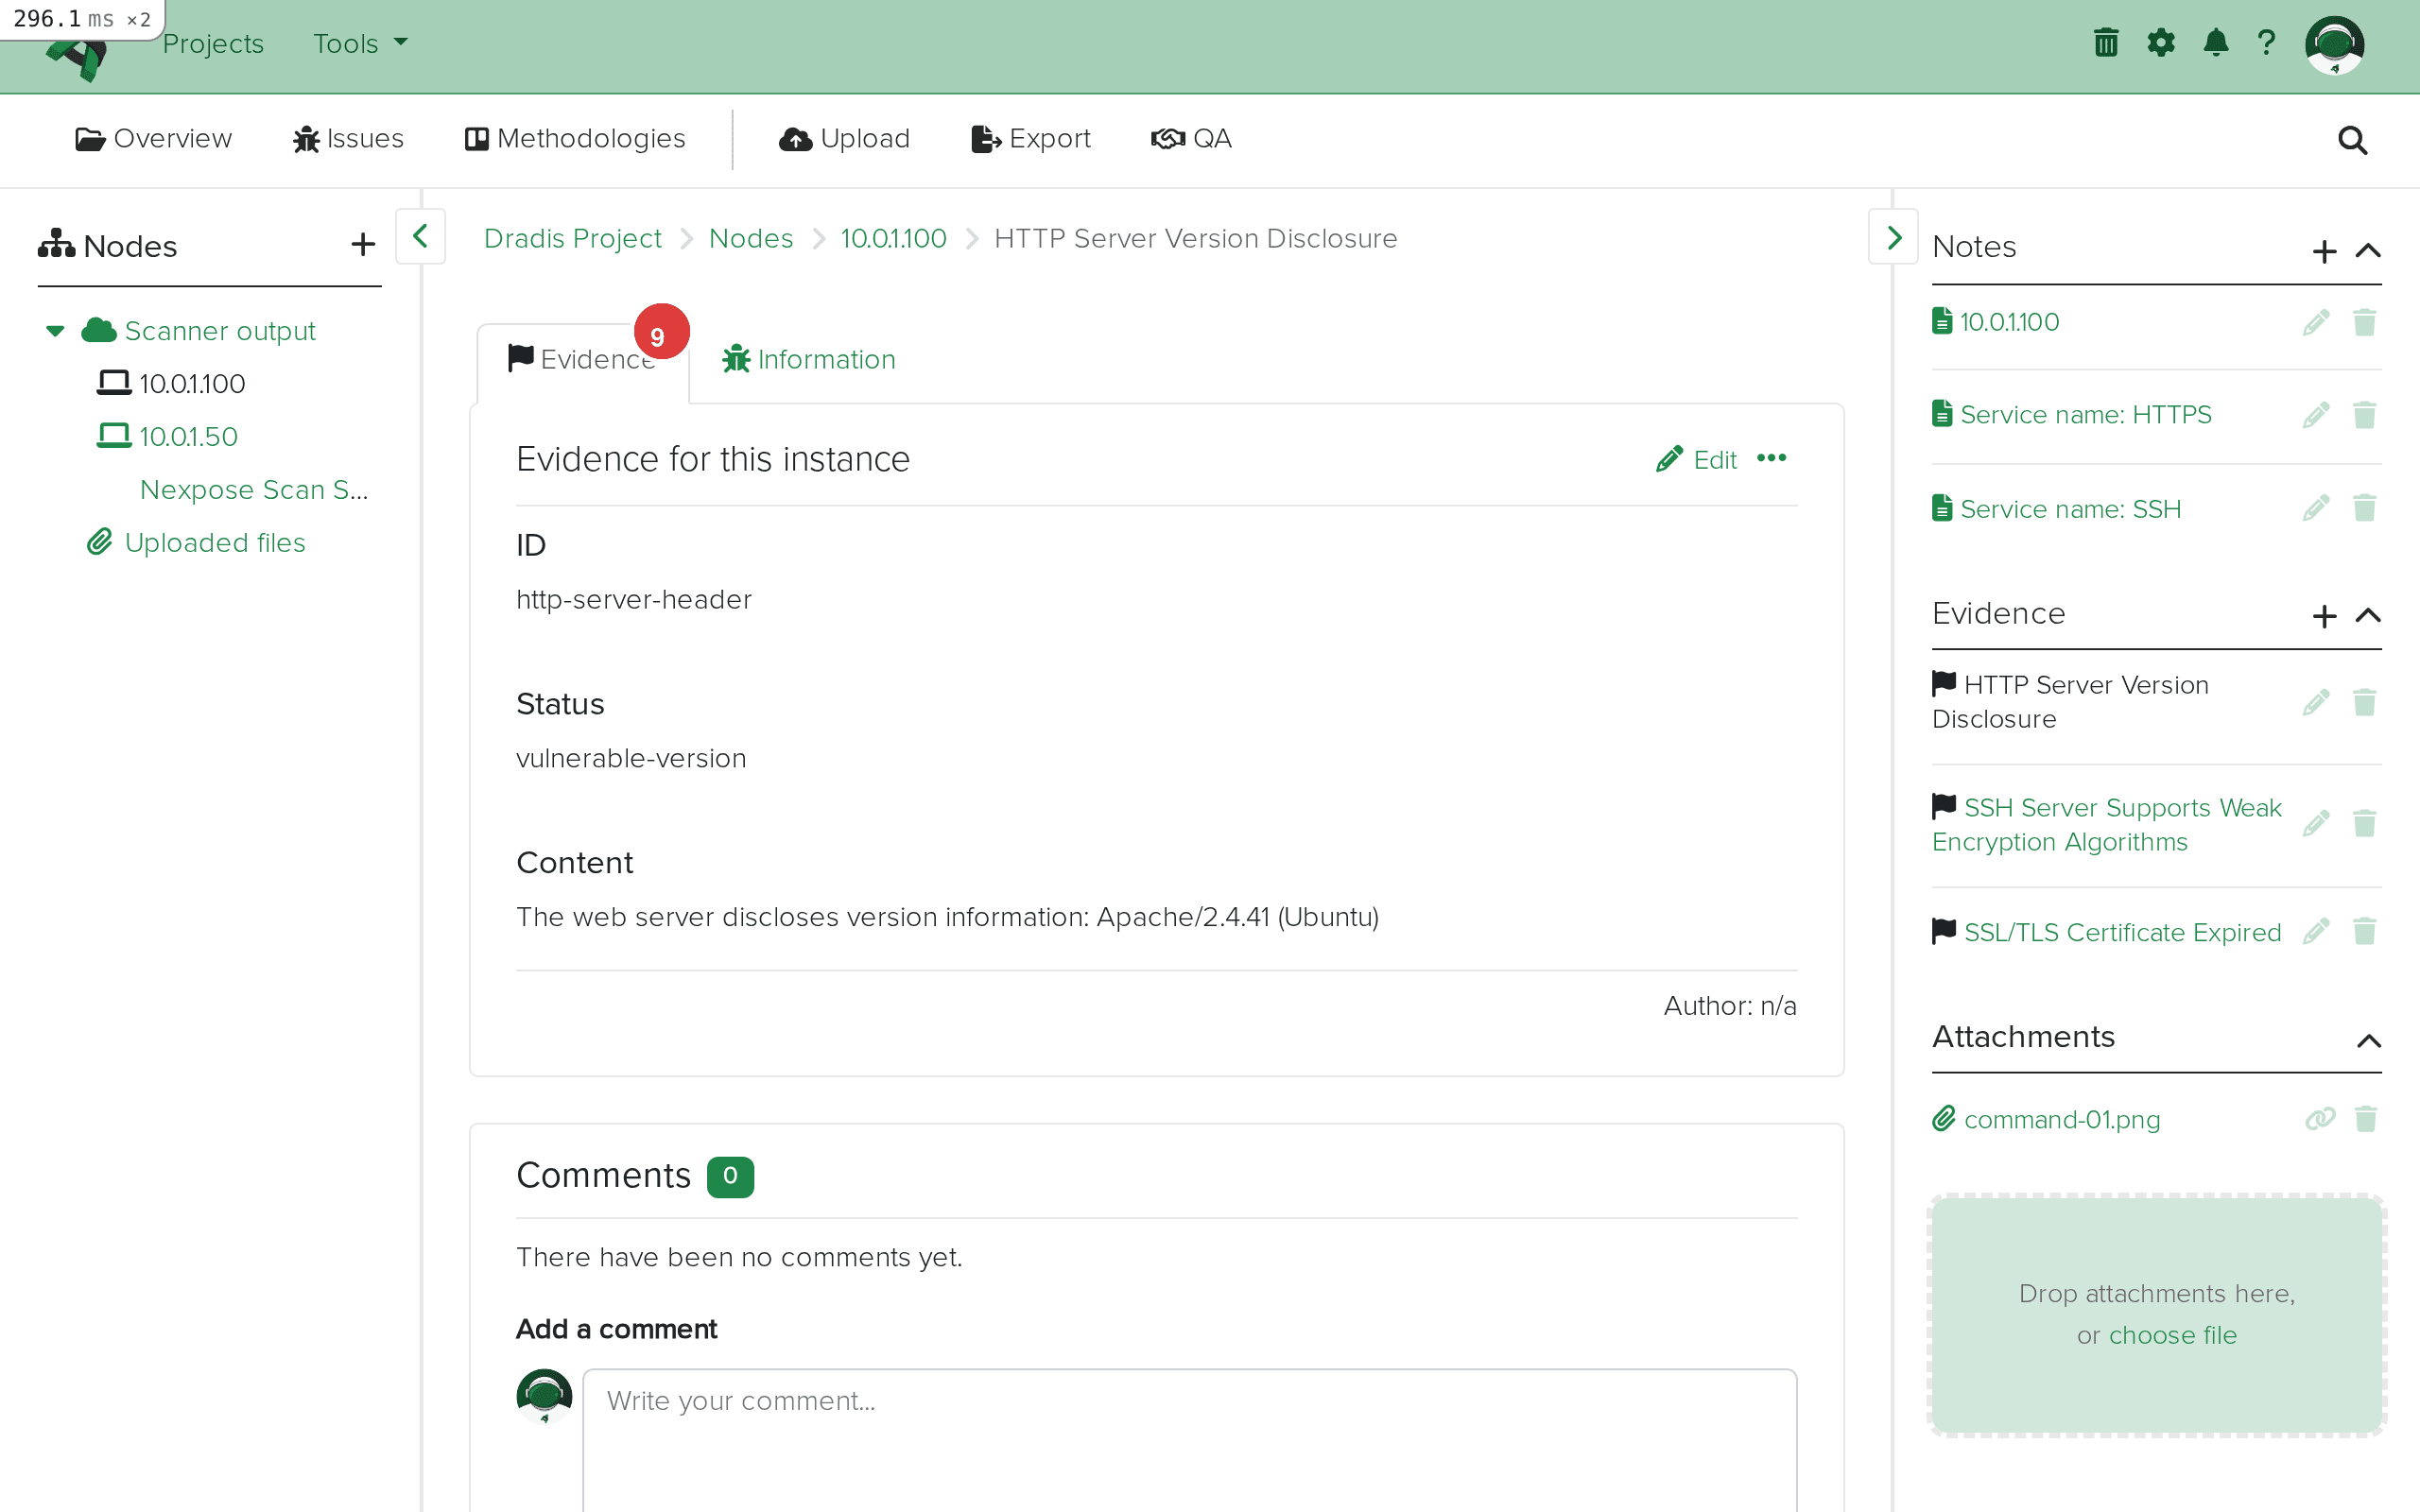Open evidence more-options ellipsis menu

coord(1771,459)
